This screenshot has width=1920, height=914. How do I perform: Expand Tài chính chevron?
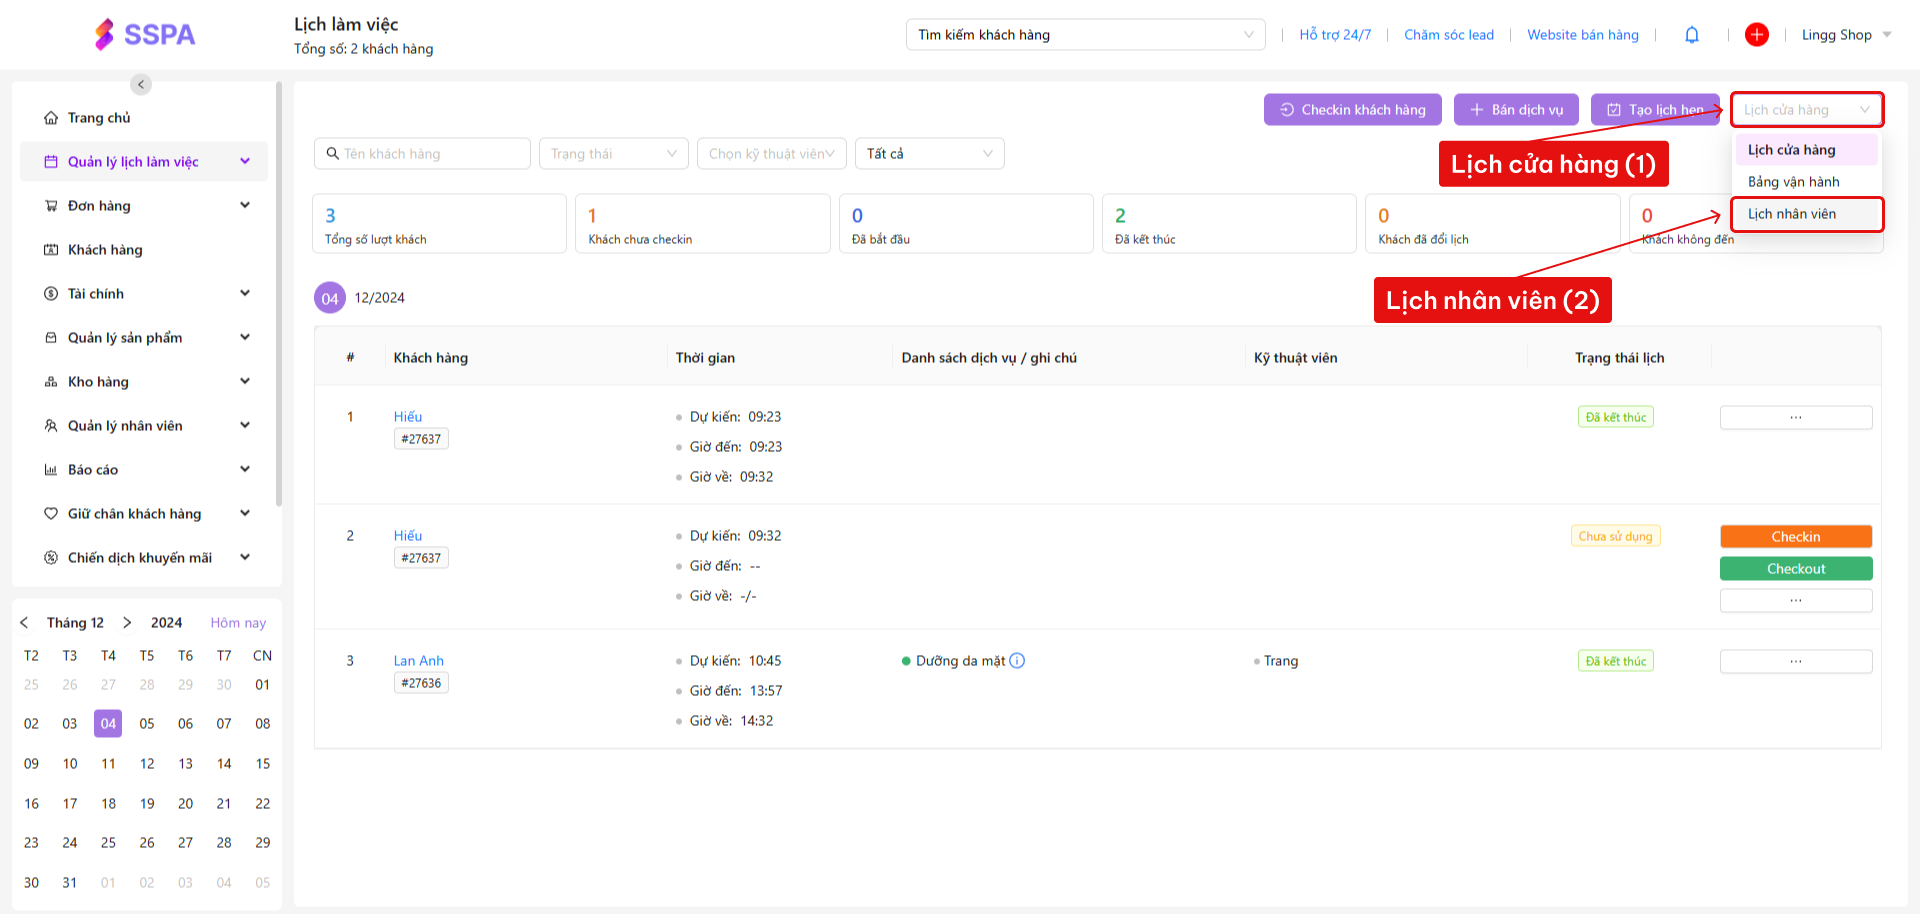coord(245,293)
